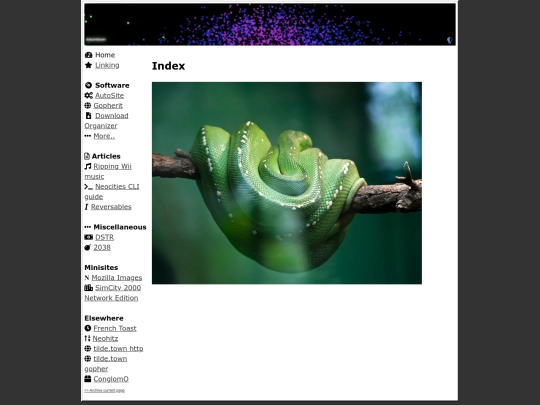This screenshot has height=405, width=540.
Task: Click the ellipsis icon beside Miscellaneous heading
Action: [x=88, y=227]
